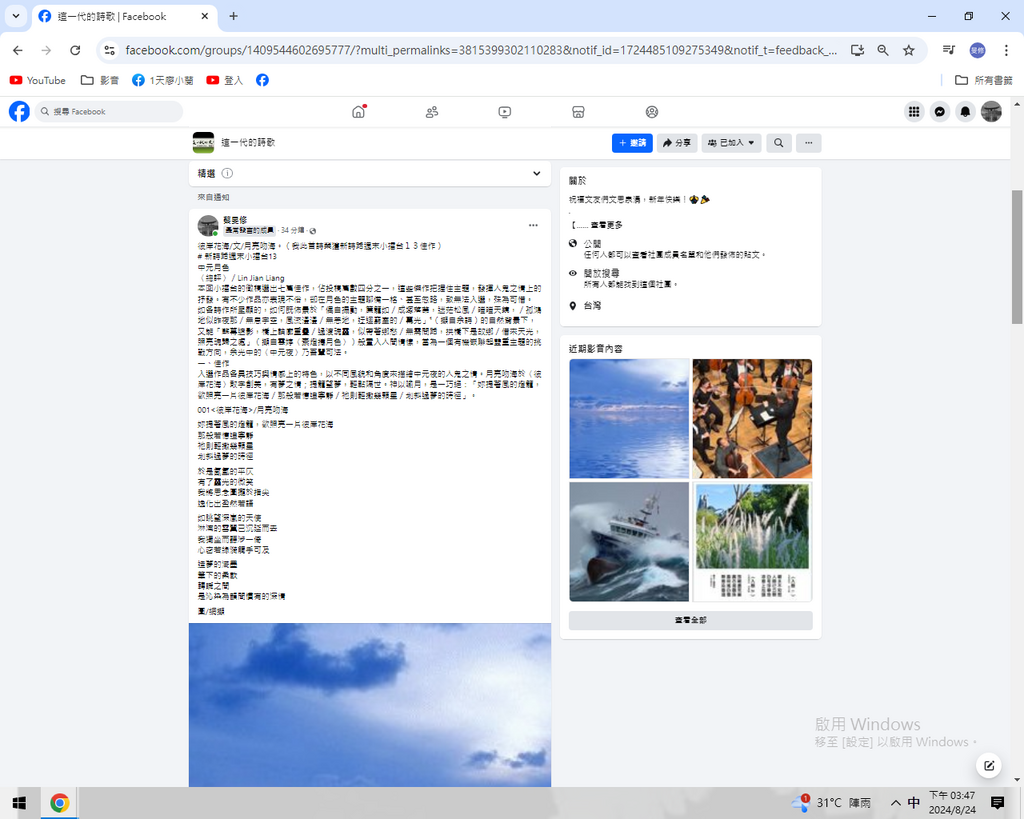Expand the 精選 featured section chevron
The image size is (1024, 819).
[537, 174]
